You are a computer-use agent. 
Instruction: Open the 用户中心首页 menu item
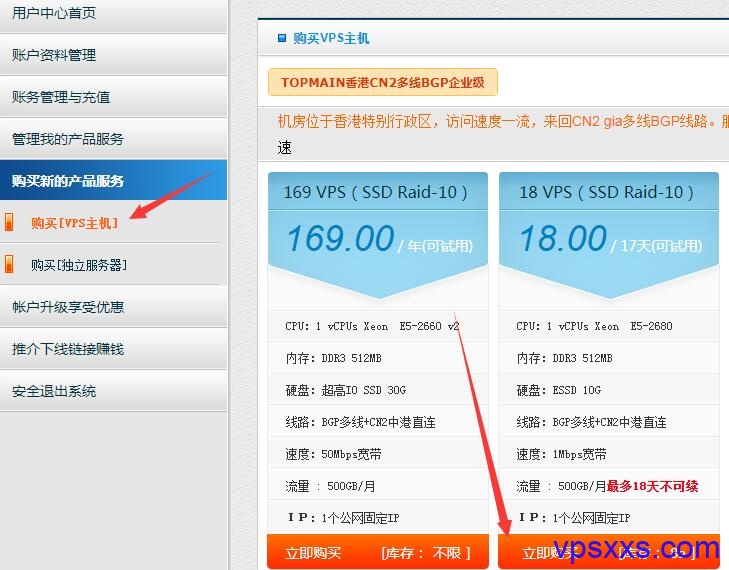[x=54, y=13]
